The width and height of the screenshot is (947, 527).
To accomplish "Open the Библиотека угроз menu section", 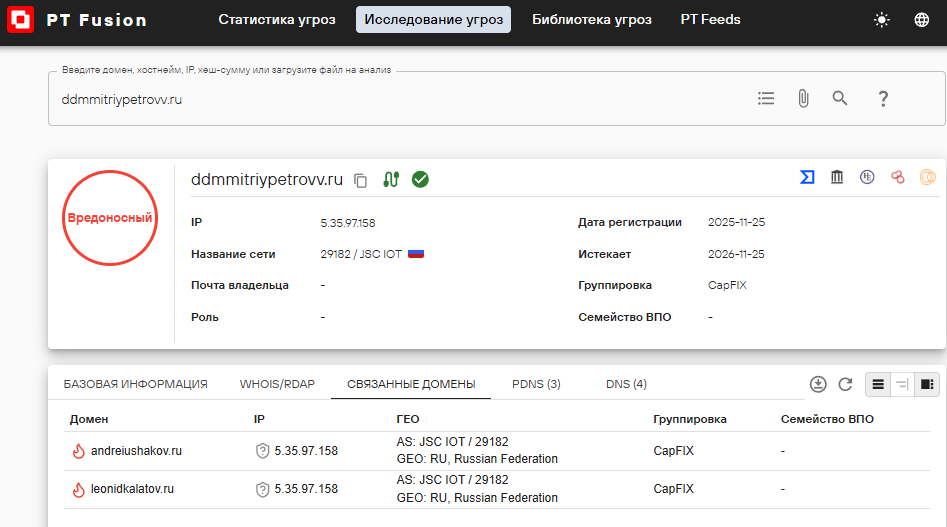I will click(591, 20).
